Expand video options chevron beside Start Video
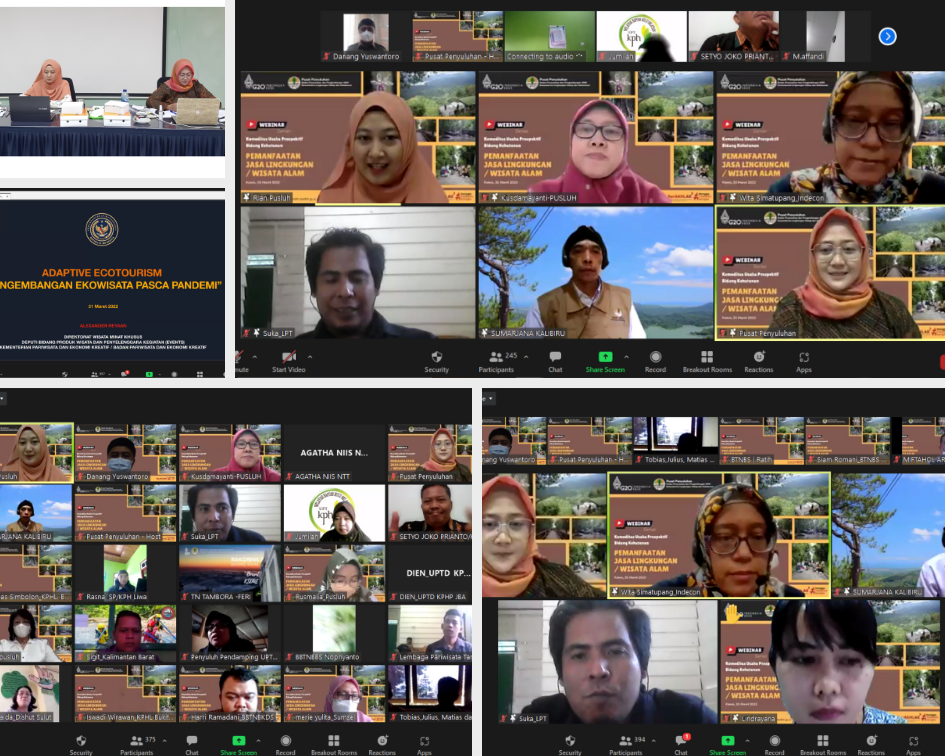Viewport: 945px width, 756px height. click(310, 357)
